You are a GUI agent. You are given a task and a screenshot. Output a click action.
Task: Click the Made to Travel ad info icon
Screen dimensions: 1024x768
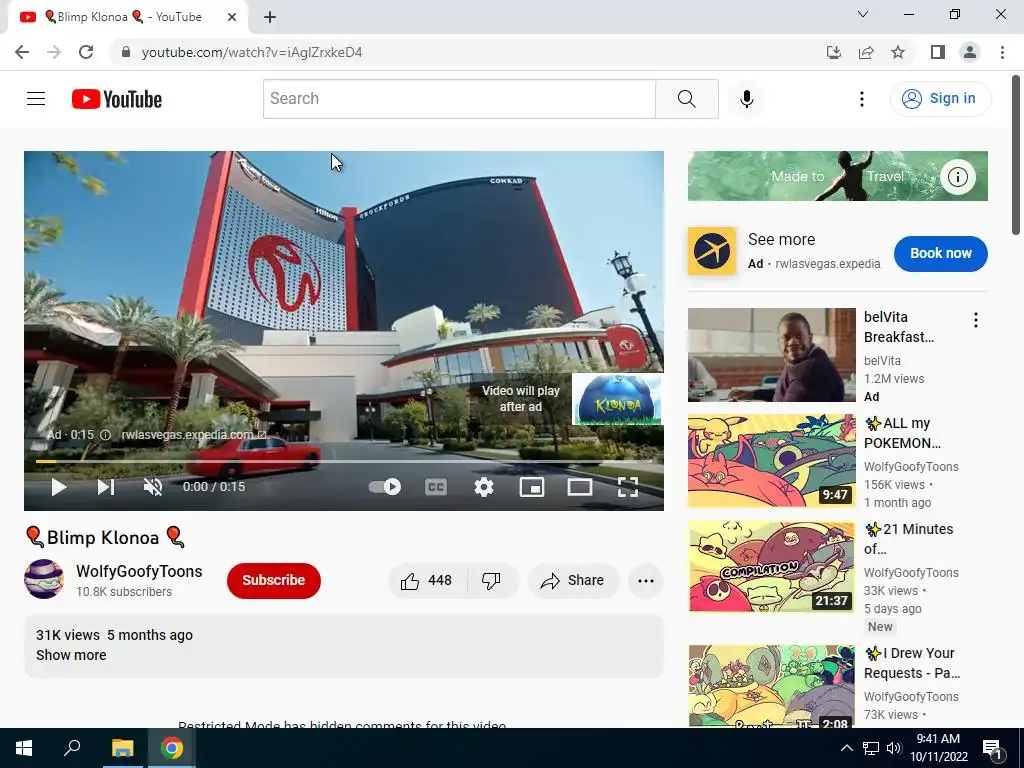point(957,177)
